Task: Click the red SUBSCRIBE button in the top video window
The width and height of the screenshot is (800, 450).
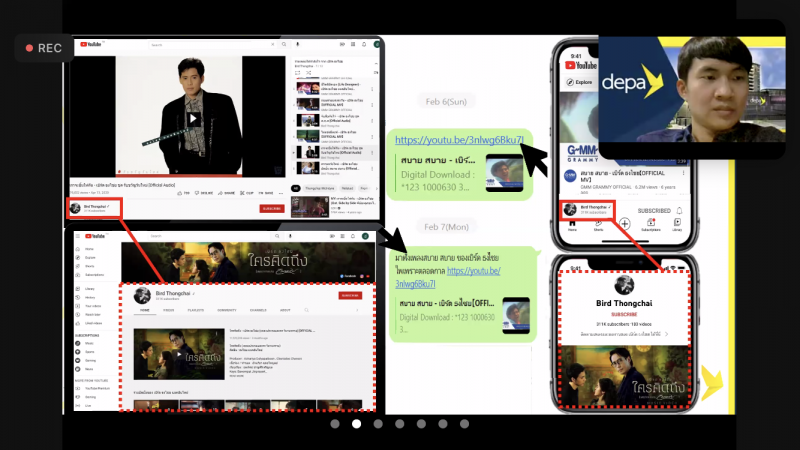Action: coord(272,209)
